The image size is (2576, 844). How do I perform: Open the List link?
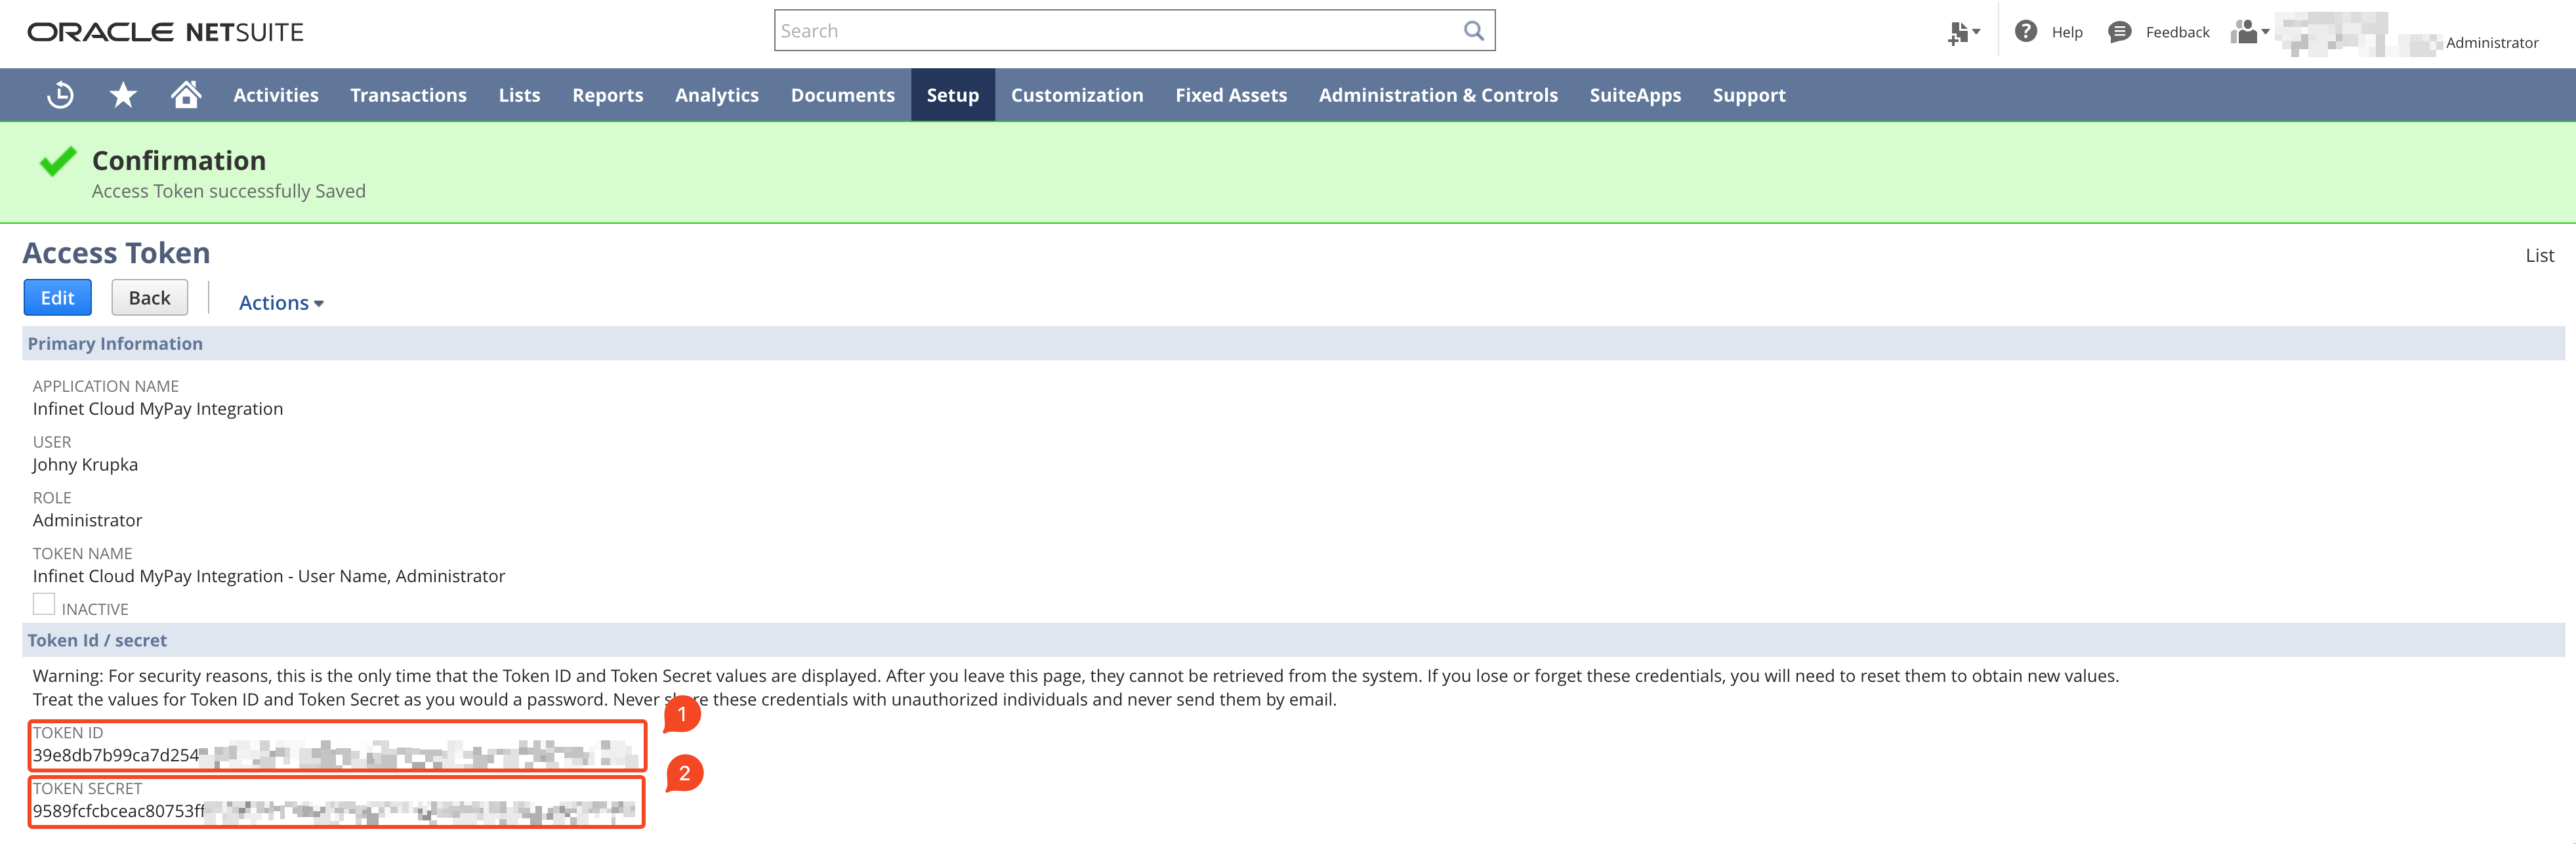[2538, 256]
